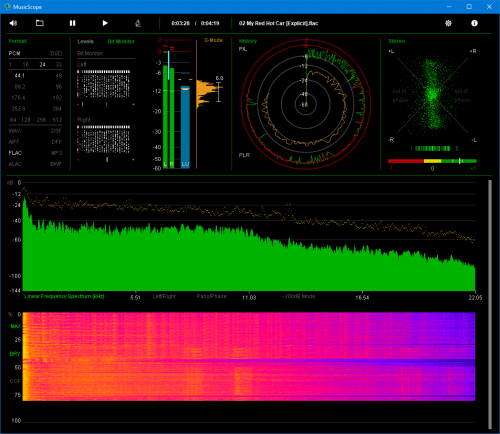Click the microscope analysis icon
The height and width of the screenshot is (434, 500).
(x=138, y=23)
